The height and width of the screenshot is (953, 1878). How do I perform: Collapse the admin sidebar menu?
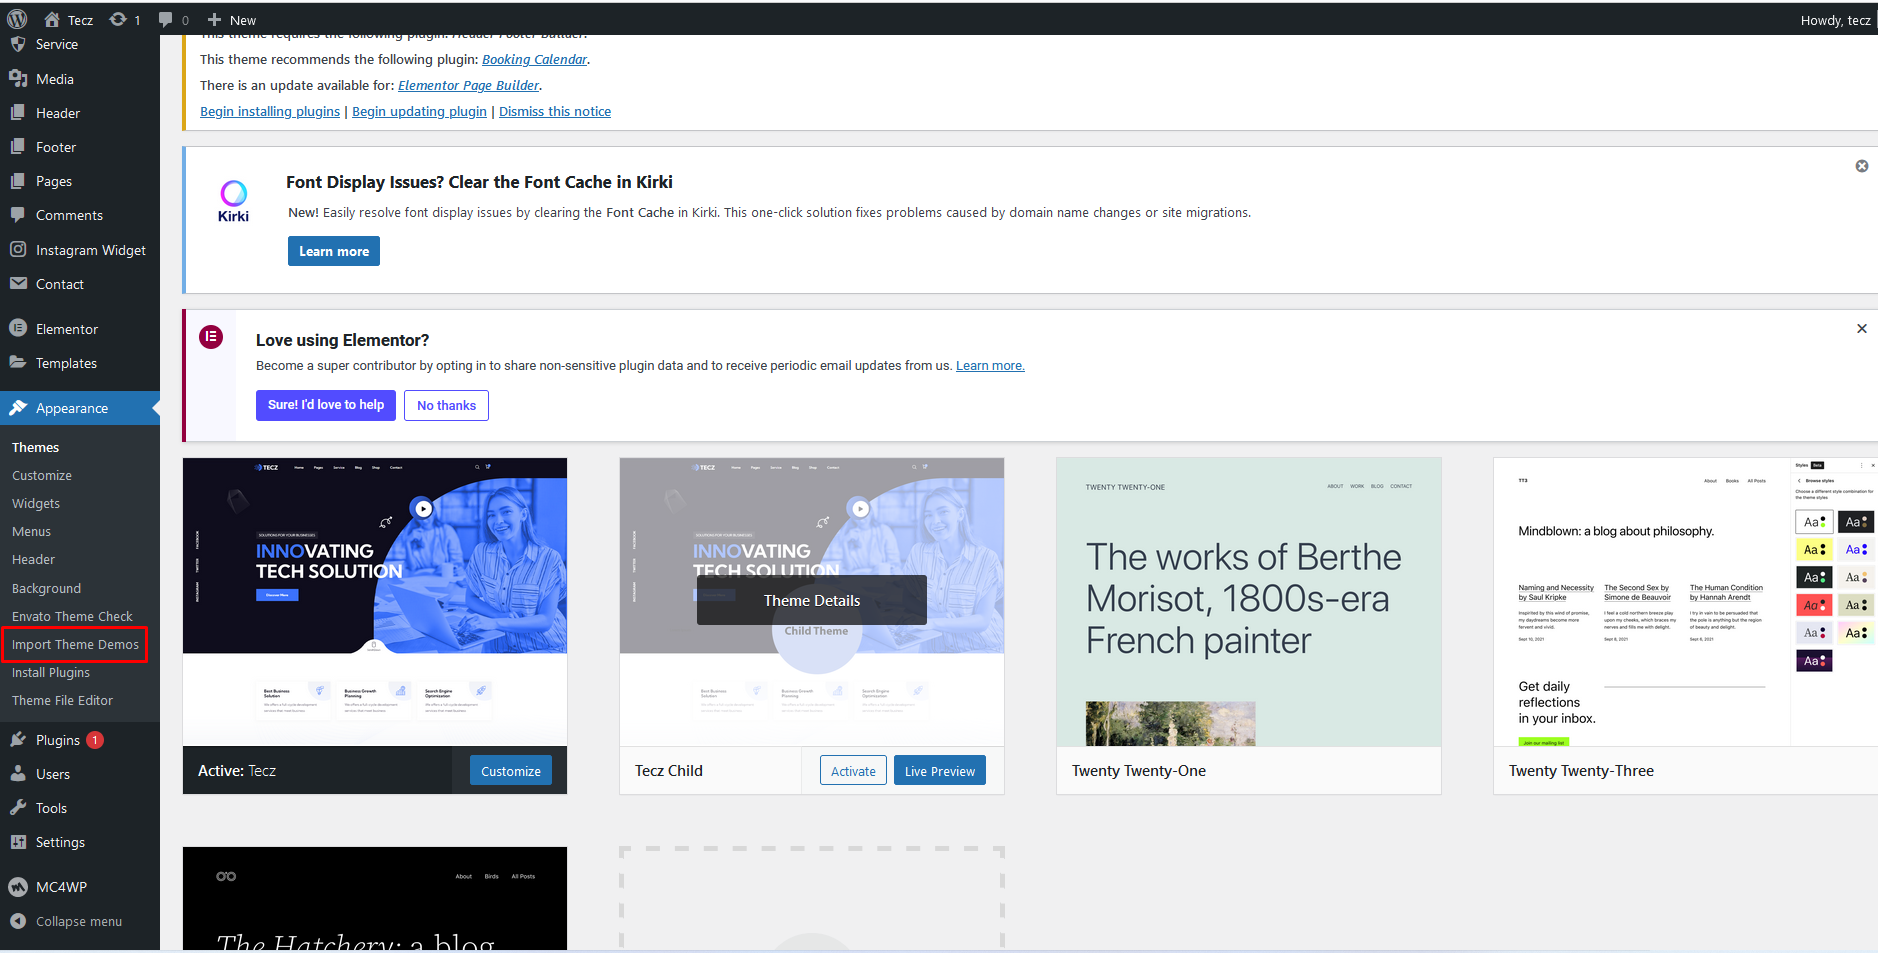(78, 921)
